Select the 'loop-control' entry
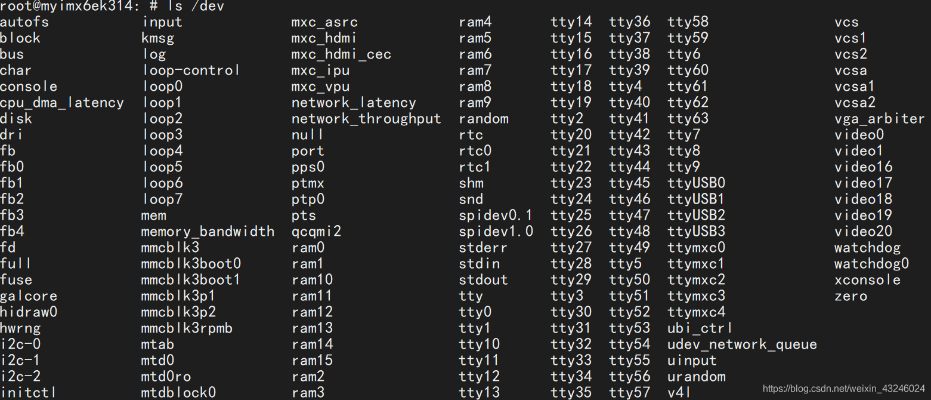 pos(190,70)
